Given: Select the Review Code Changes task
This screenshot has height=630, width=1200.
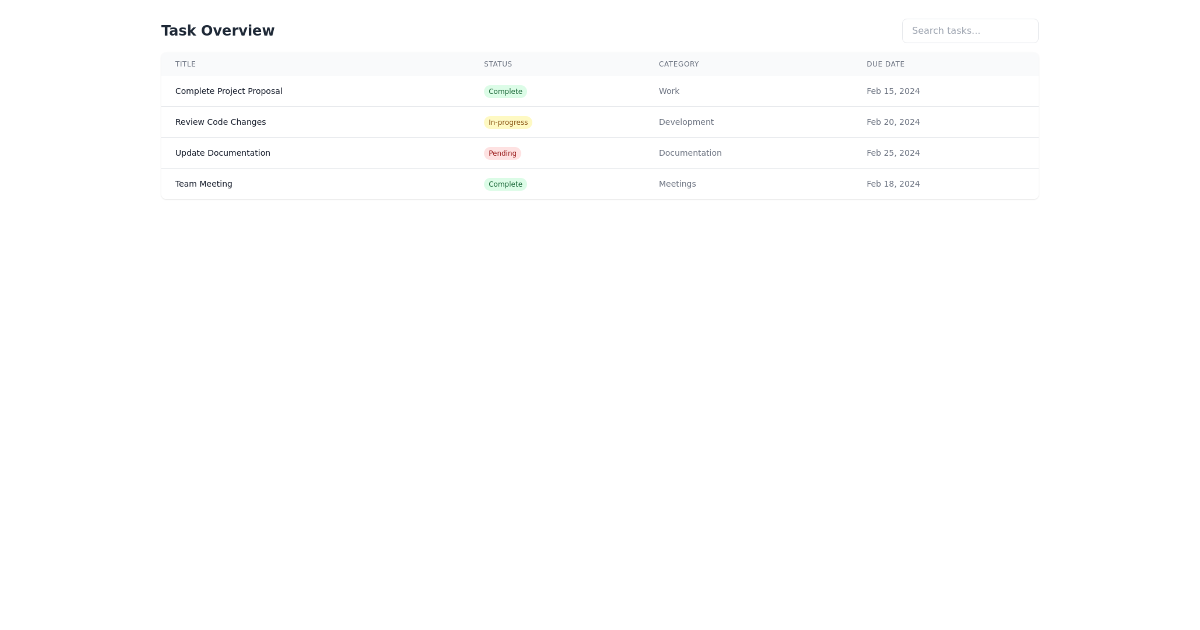Looking at the screenshot, I should [220, 122].
